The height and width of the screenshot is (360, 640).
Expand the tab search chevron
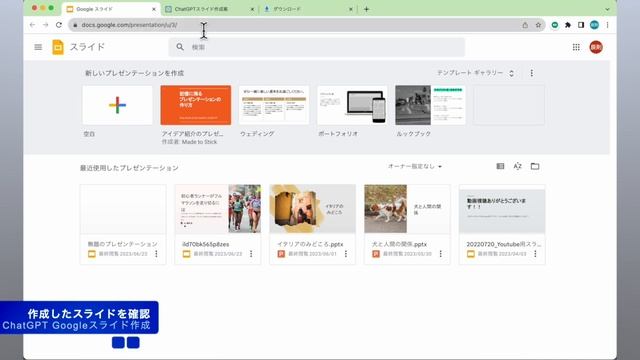[x=607, y=9]
